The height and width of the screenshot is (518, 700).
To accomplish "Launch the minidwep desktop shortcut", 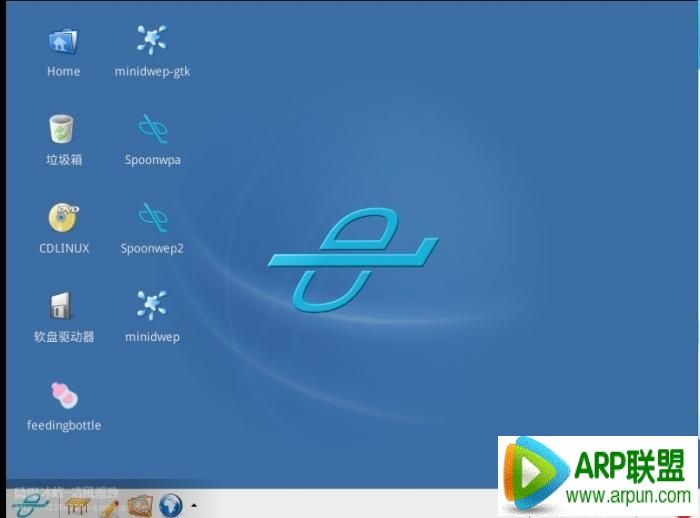I will point(152,305).
